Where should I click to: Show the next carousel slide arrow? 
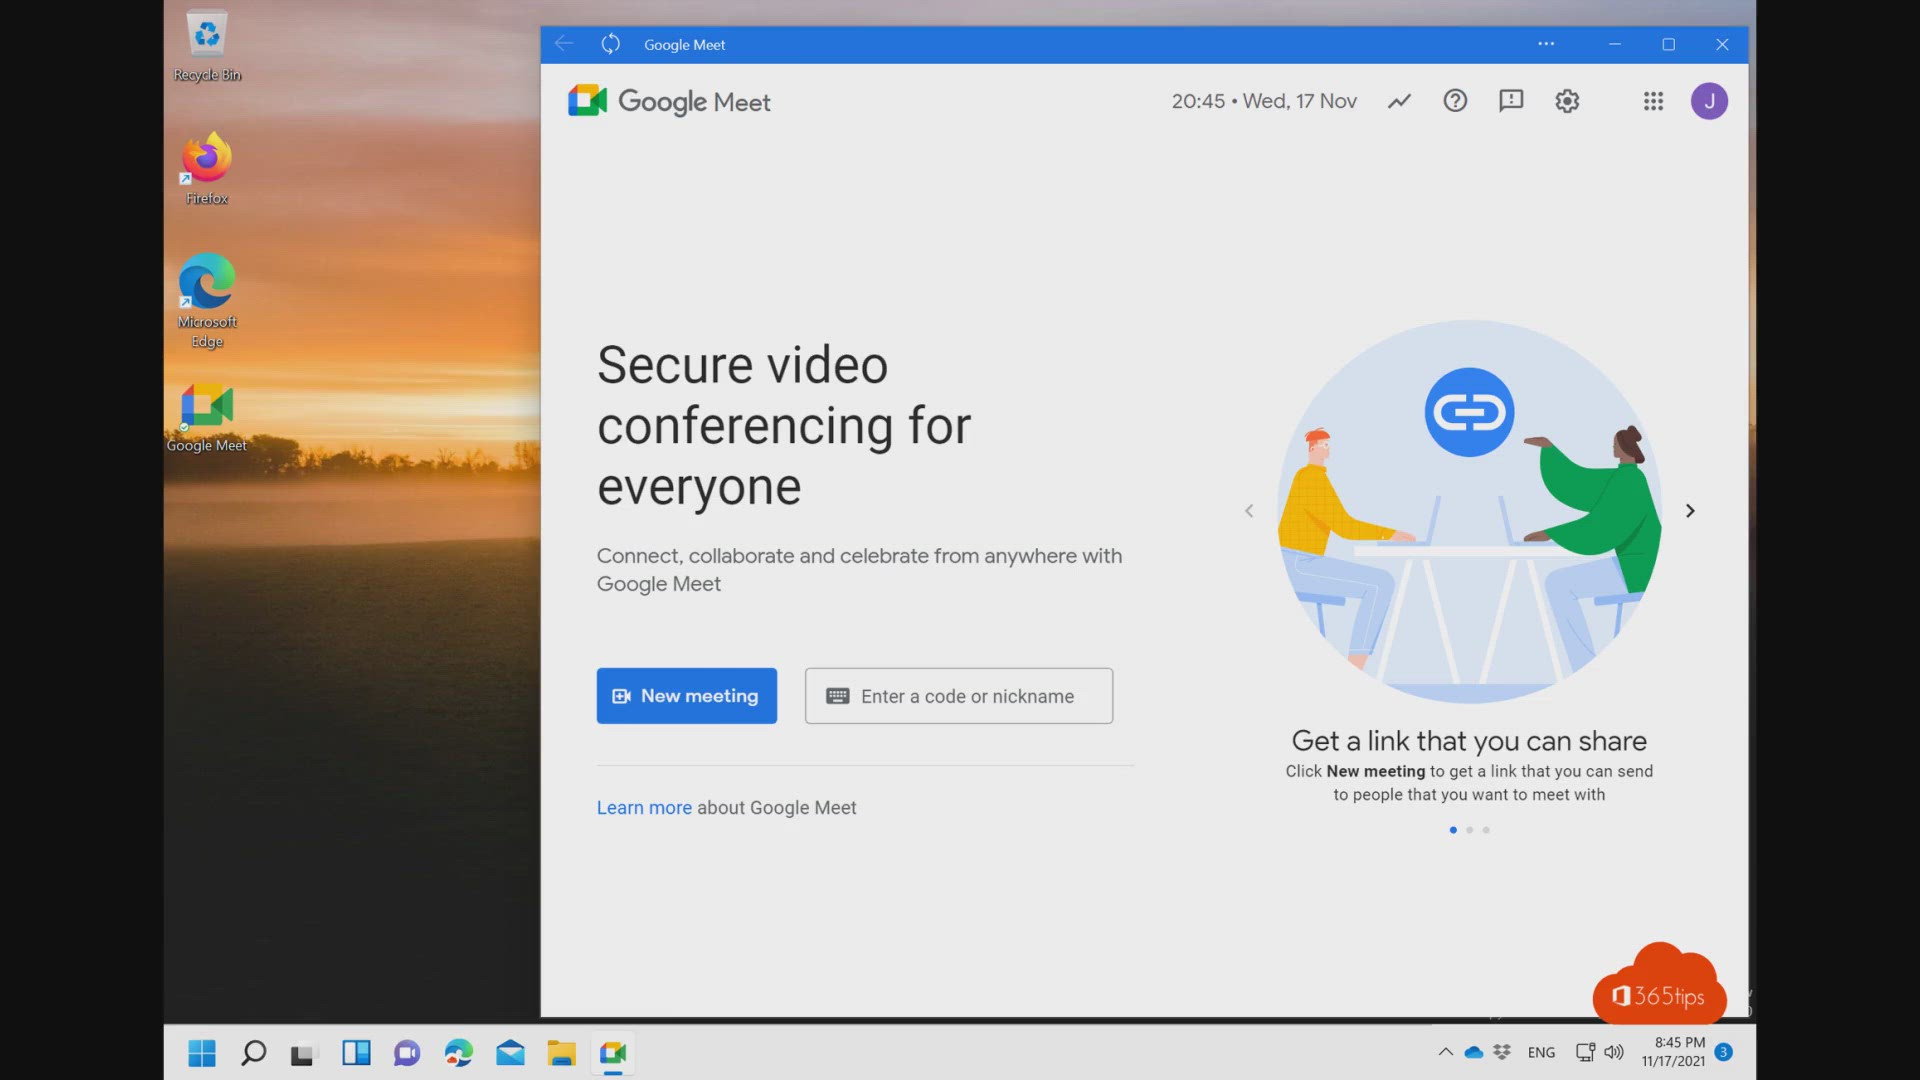click(x=1690, y=511)
